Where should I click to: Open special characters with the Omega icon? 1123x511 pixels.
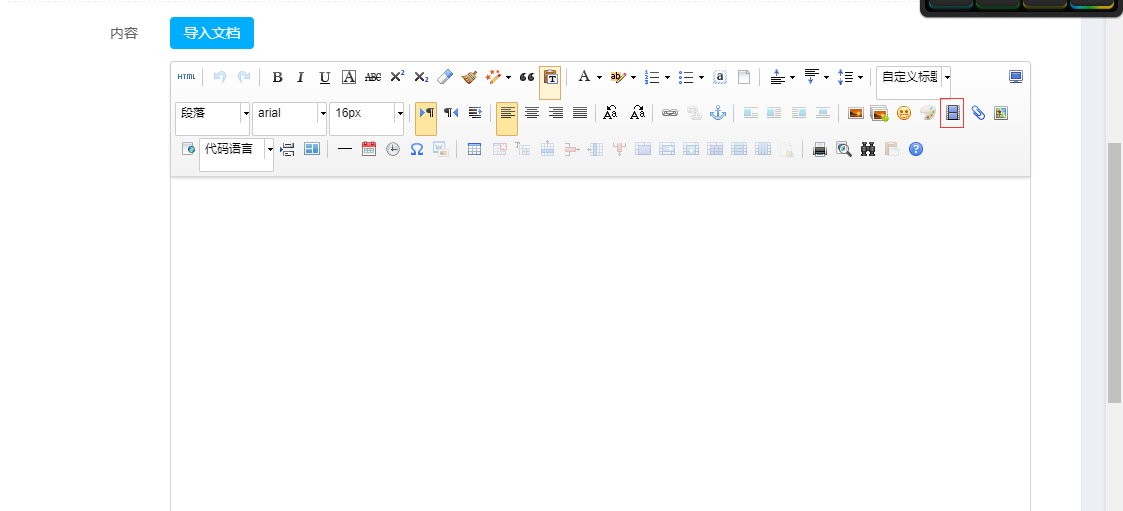coord(417,149)
